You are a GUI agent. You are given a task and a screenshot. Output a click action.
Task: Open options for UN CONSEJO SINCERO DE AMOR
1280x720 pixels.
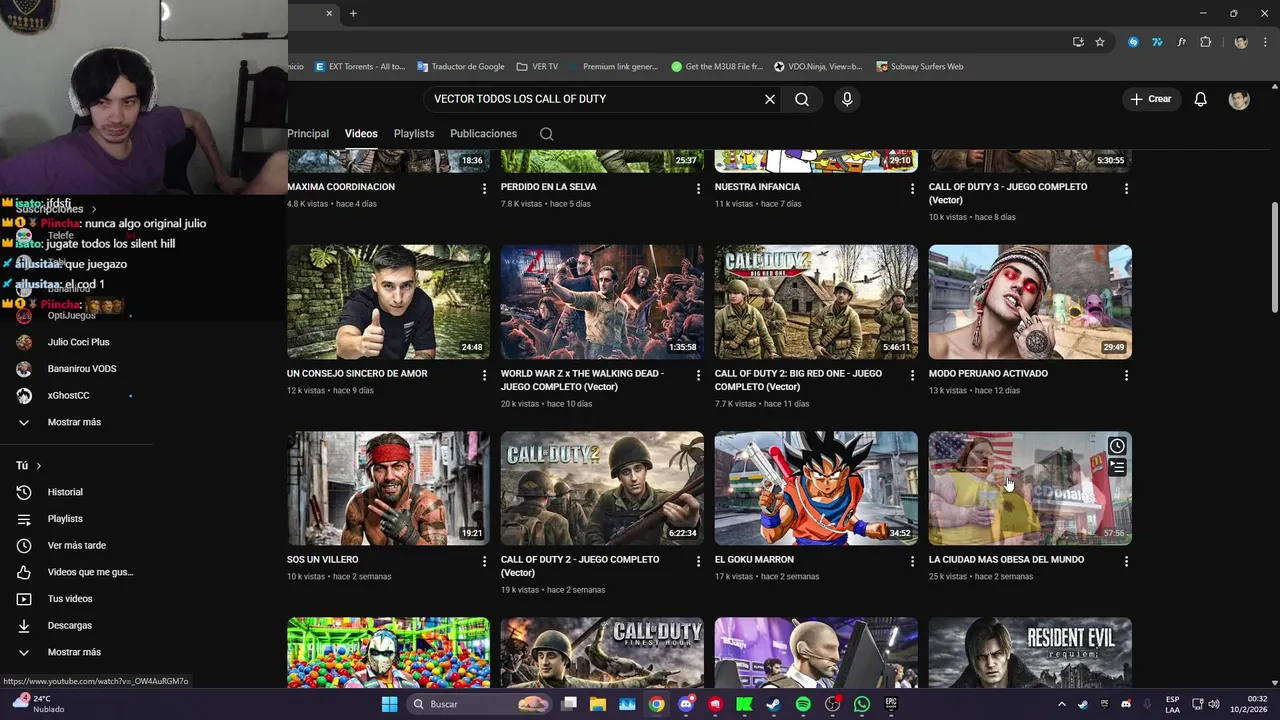485,375
